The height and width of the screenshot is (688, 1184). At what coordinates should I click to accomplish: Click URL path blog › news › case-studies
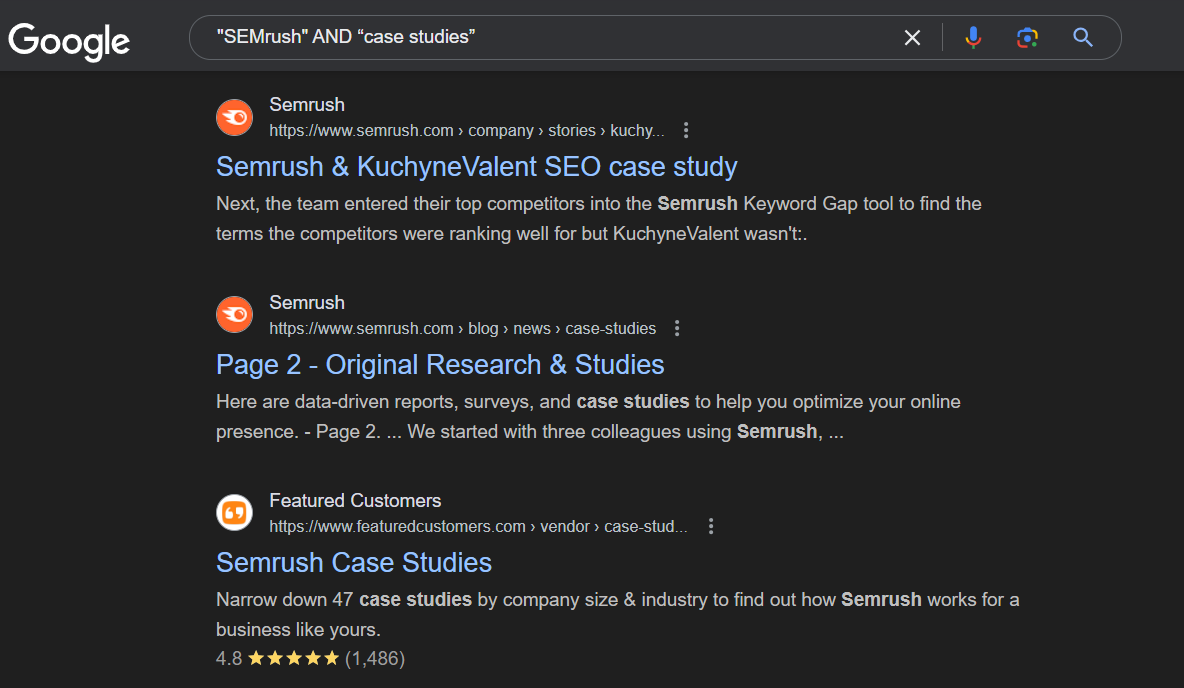pos(463,328)
